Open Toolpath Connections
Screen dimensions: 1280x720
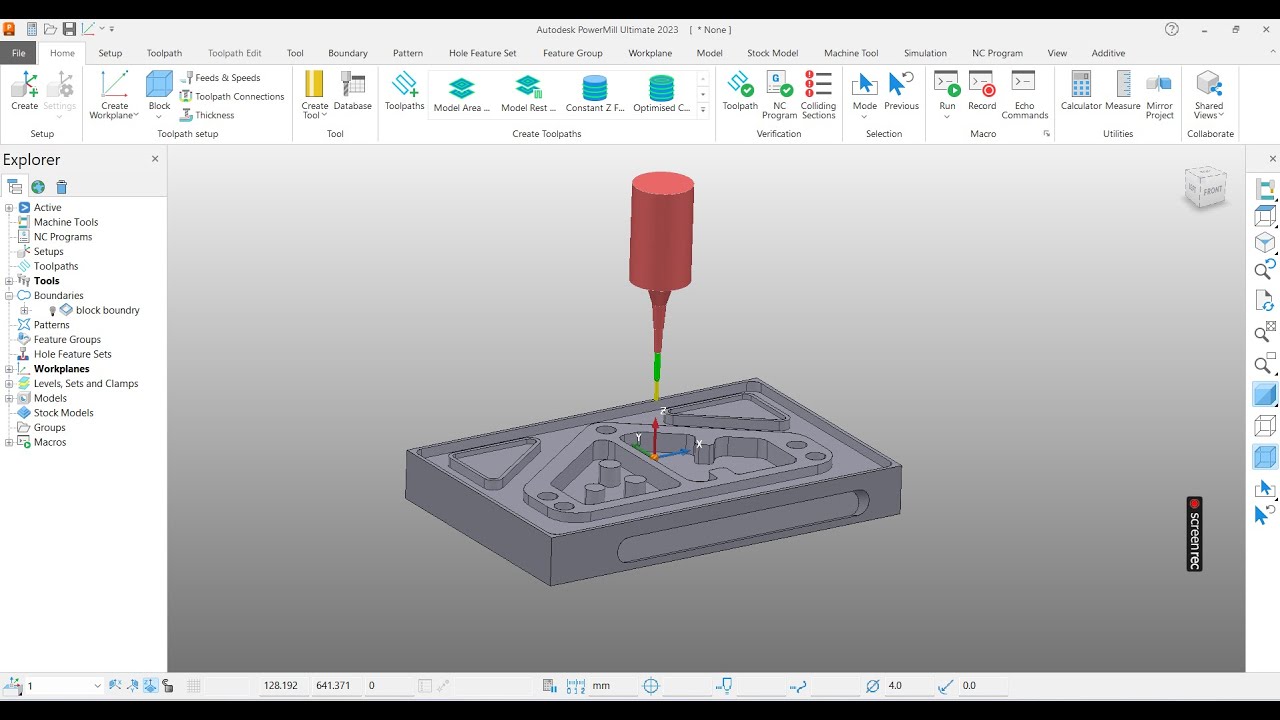pos(231,96)
